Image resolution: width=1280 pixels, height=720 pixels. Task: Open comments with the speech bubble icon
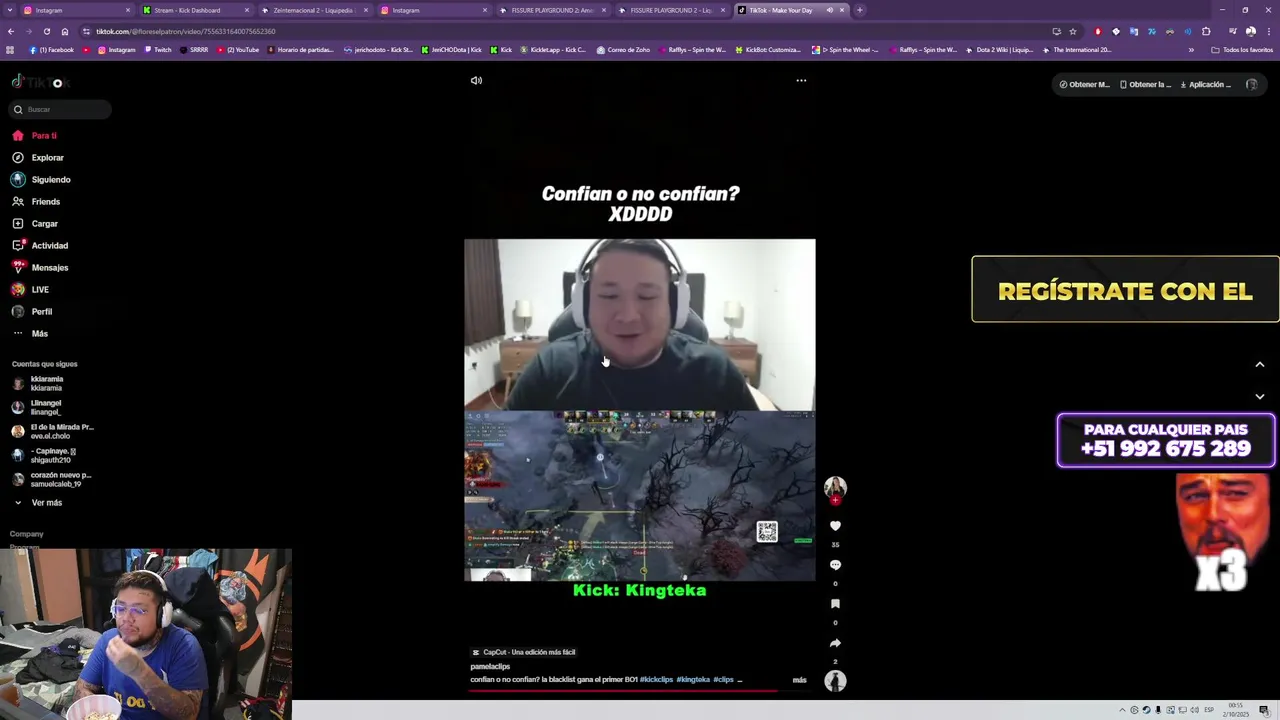point(835,565)
